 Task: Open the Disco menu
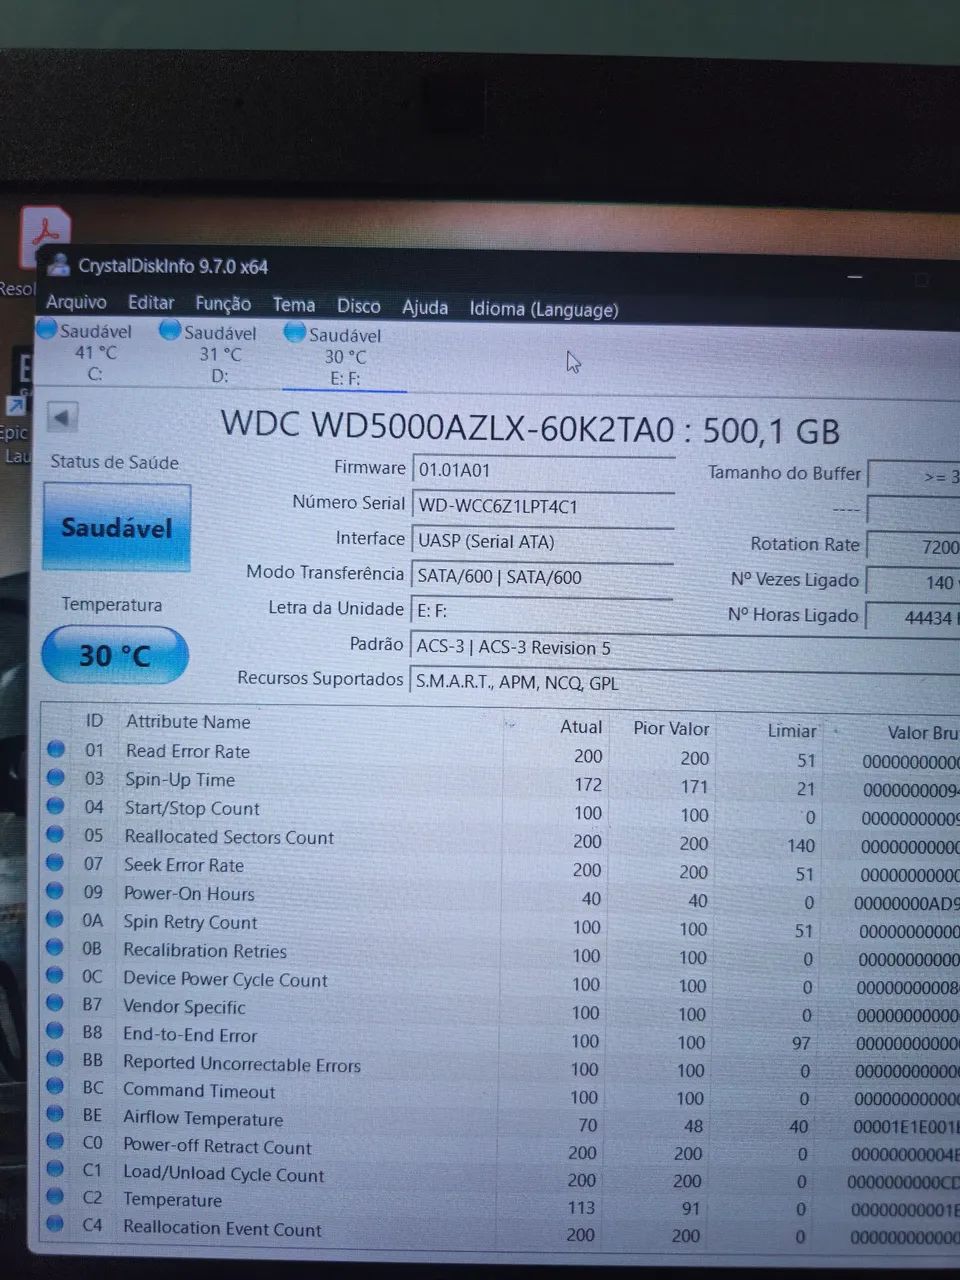coord(359,306)
